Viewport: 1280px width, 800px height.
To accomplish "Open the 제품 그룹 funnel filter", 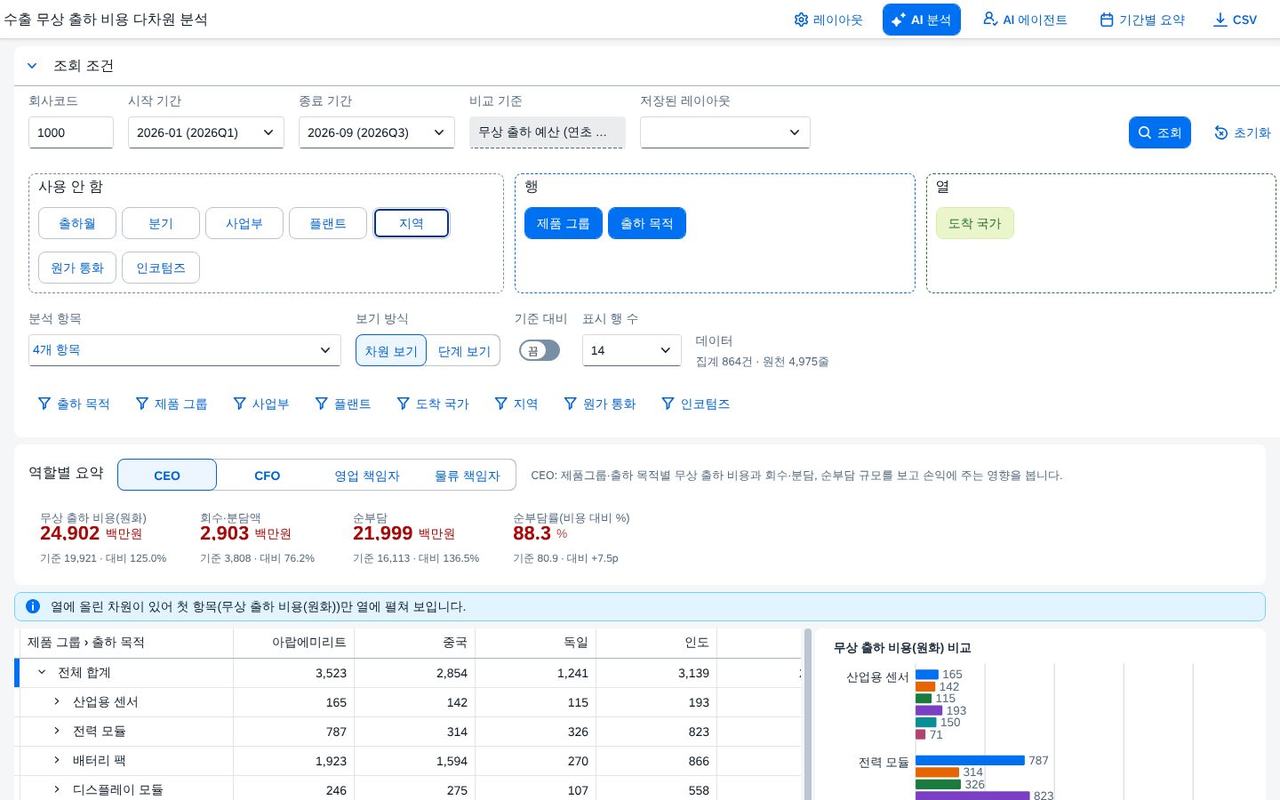I will pos(171,404).
